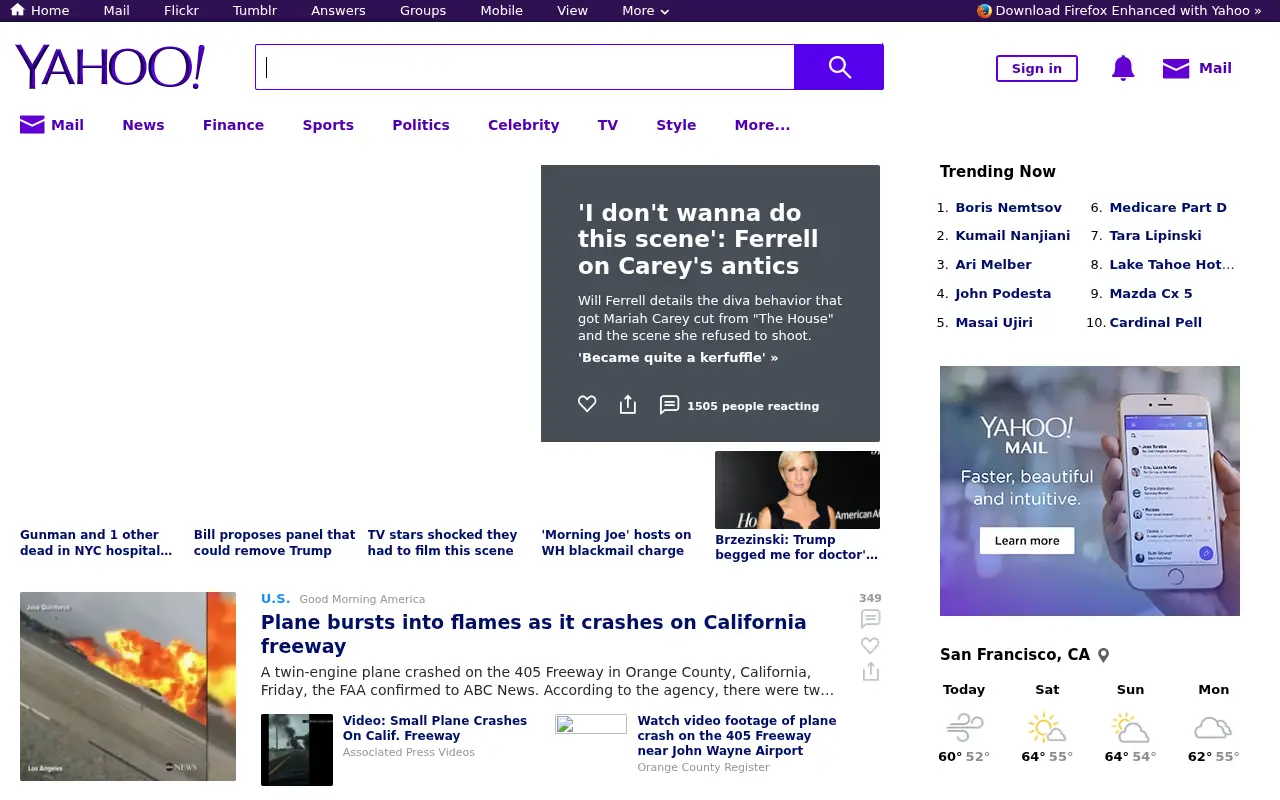Click the envelope icon in the navigation row
This screenshot has width=1280, height=800.
(x=32, y=125)
